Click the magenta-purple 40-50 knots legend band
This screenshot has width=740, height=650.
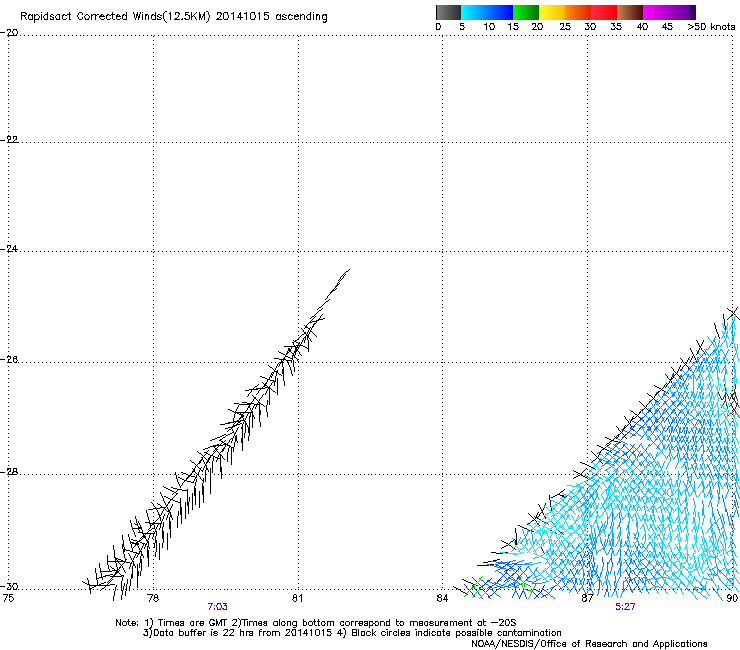[669, 12]
